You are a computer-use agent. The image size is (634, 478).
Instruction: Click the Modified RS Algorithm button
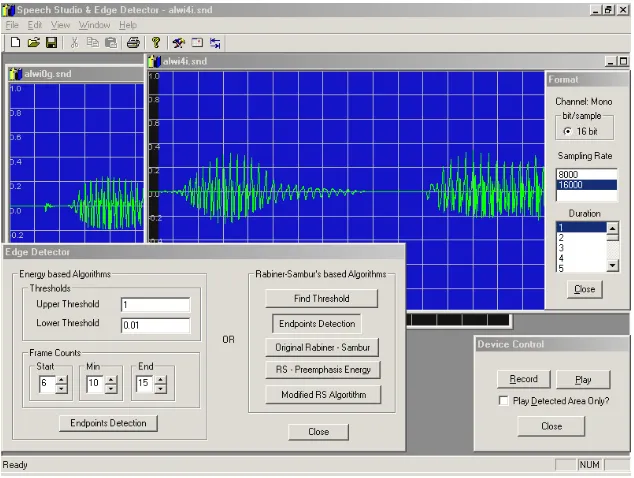click(x=323, y=395)
